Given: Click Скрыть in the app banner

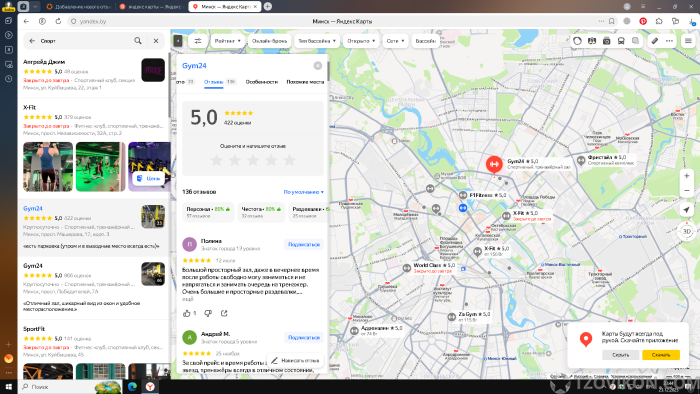Looking at the screenshot, I should 620,355.
